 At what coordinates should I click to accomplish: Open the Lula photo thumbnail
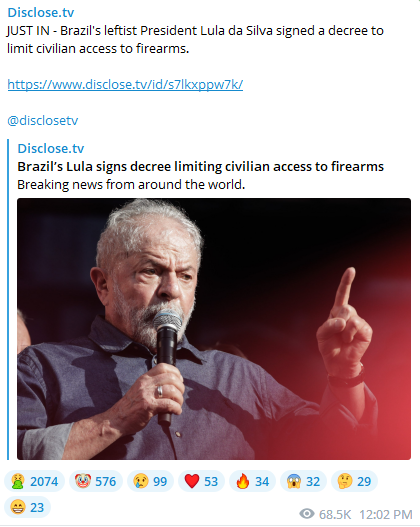(x=214, y=329)
